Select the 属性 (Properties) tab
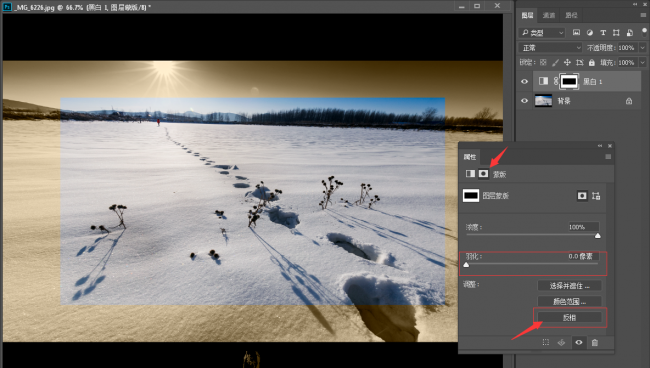This screenshot has height=368, width=650. (x=470, y=157)
